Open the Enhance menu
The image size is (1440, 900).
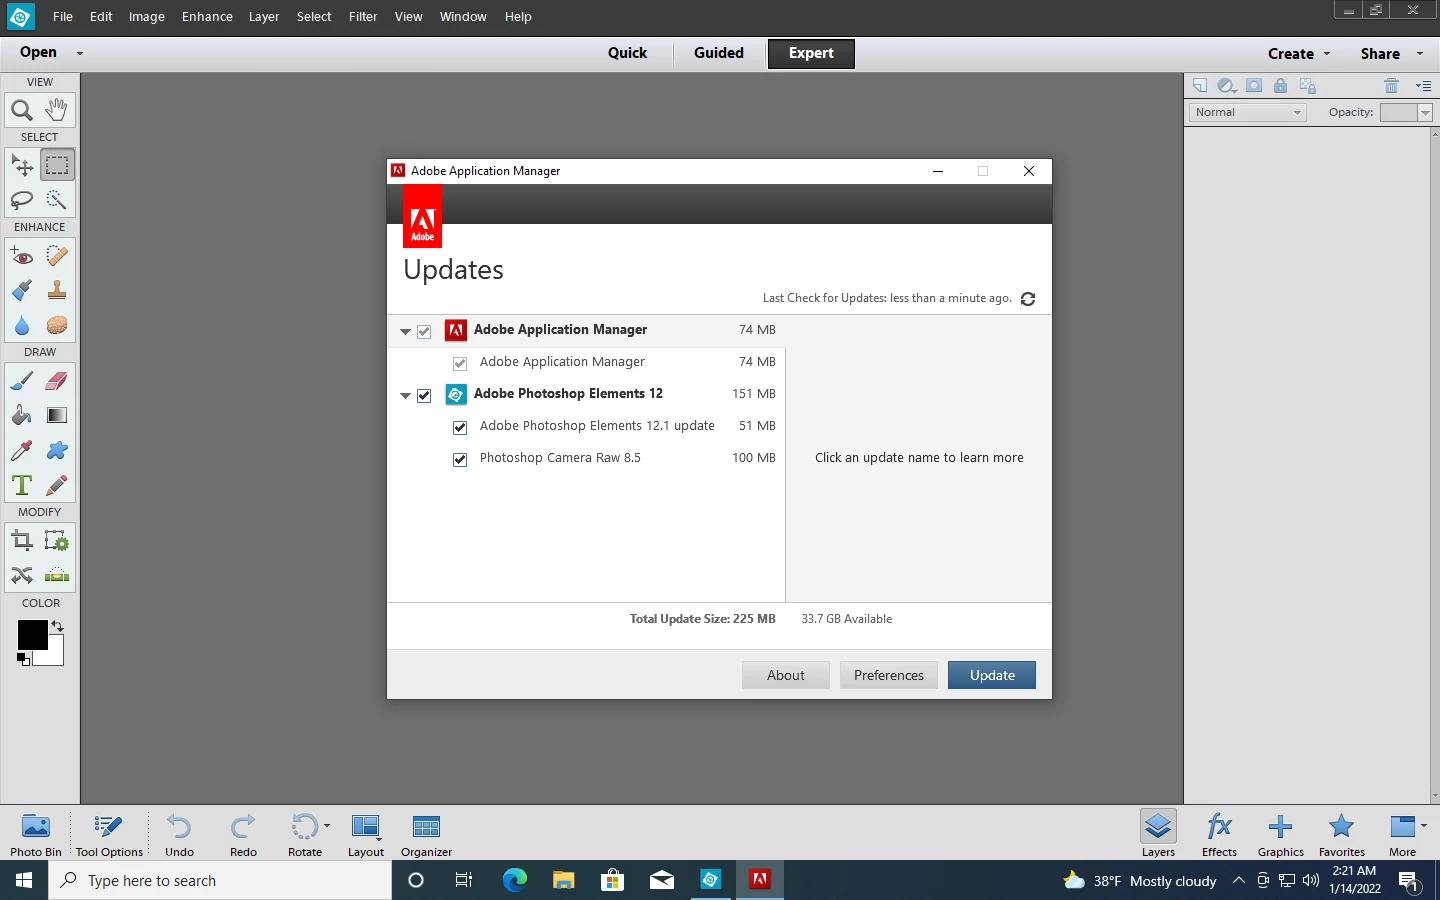coord(207,17)
